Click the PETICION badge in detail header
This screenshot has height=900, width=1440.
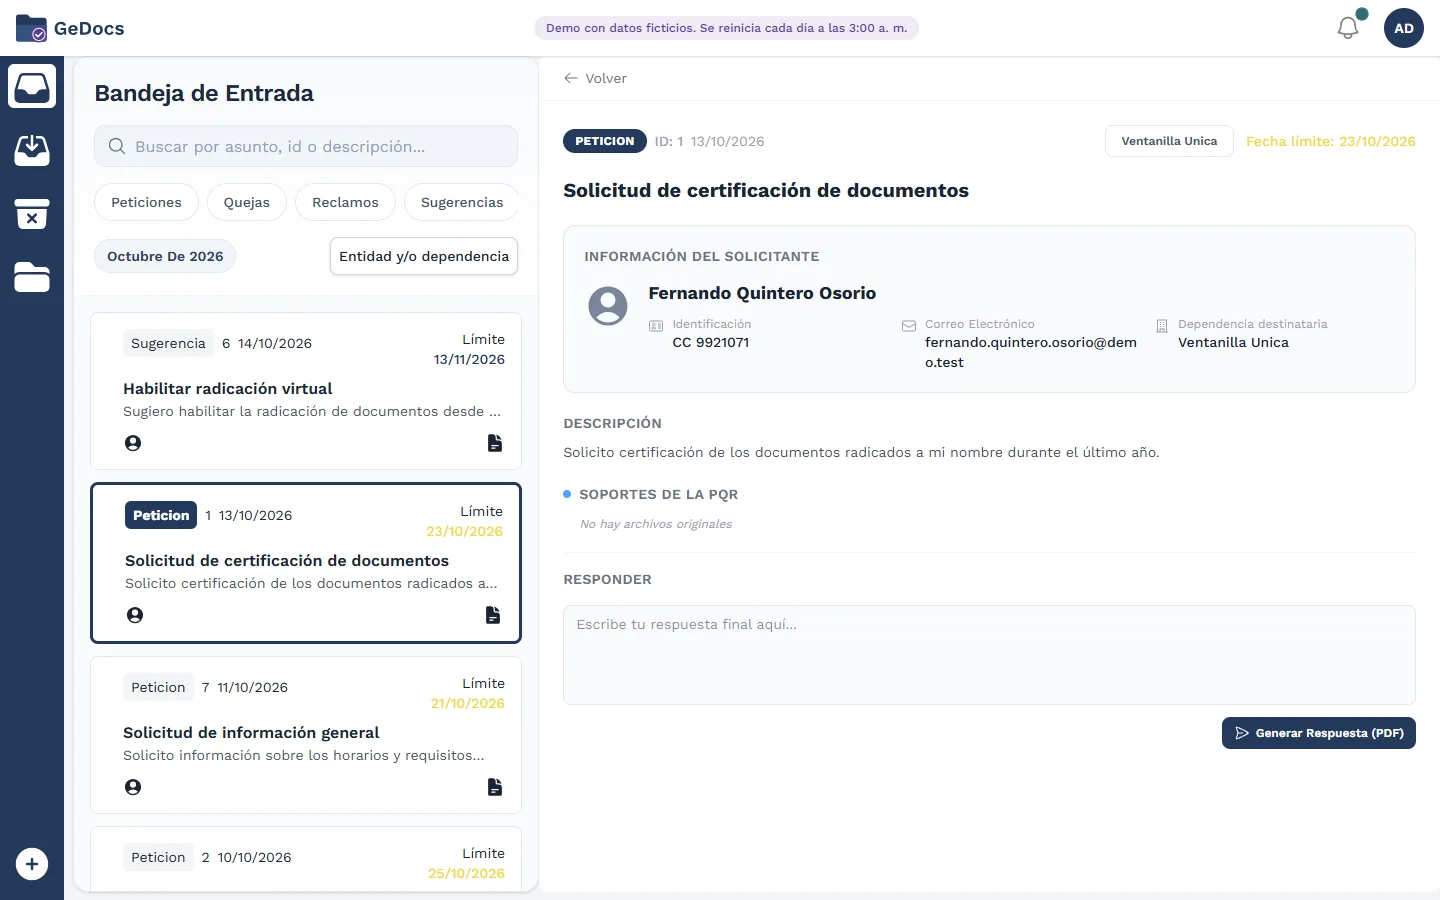click(x=605, y=141)
